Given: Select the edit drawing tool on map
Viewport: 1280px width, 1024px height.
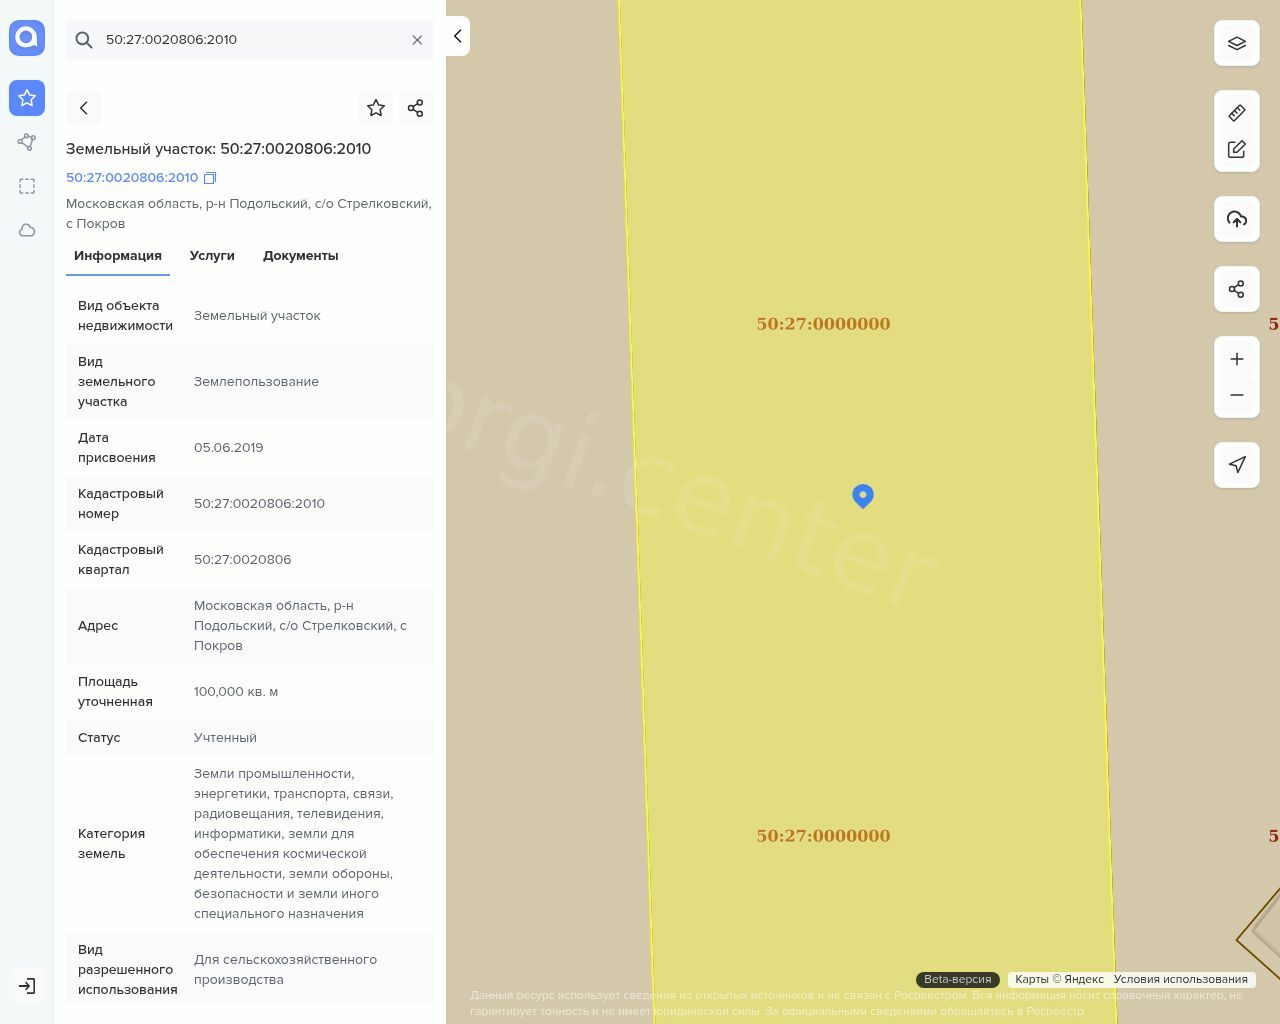Looking at the screenshot, I should tap(1237, 149).
